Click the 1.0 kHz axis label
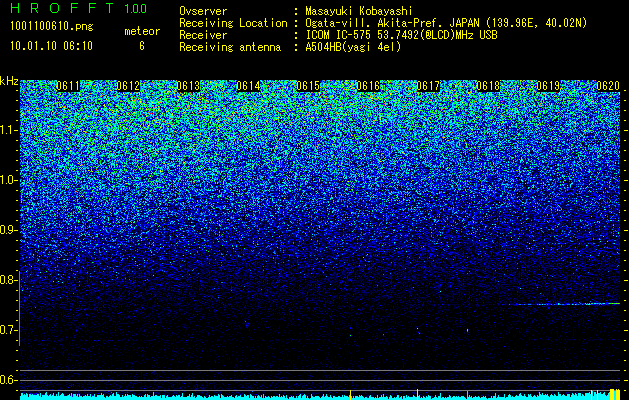The width and height of the screenshot is (629, 400). coord(8,180)
